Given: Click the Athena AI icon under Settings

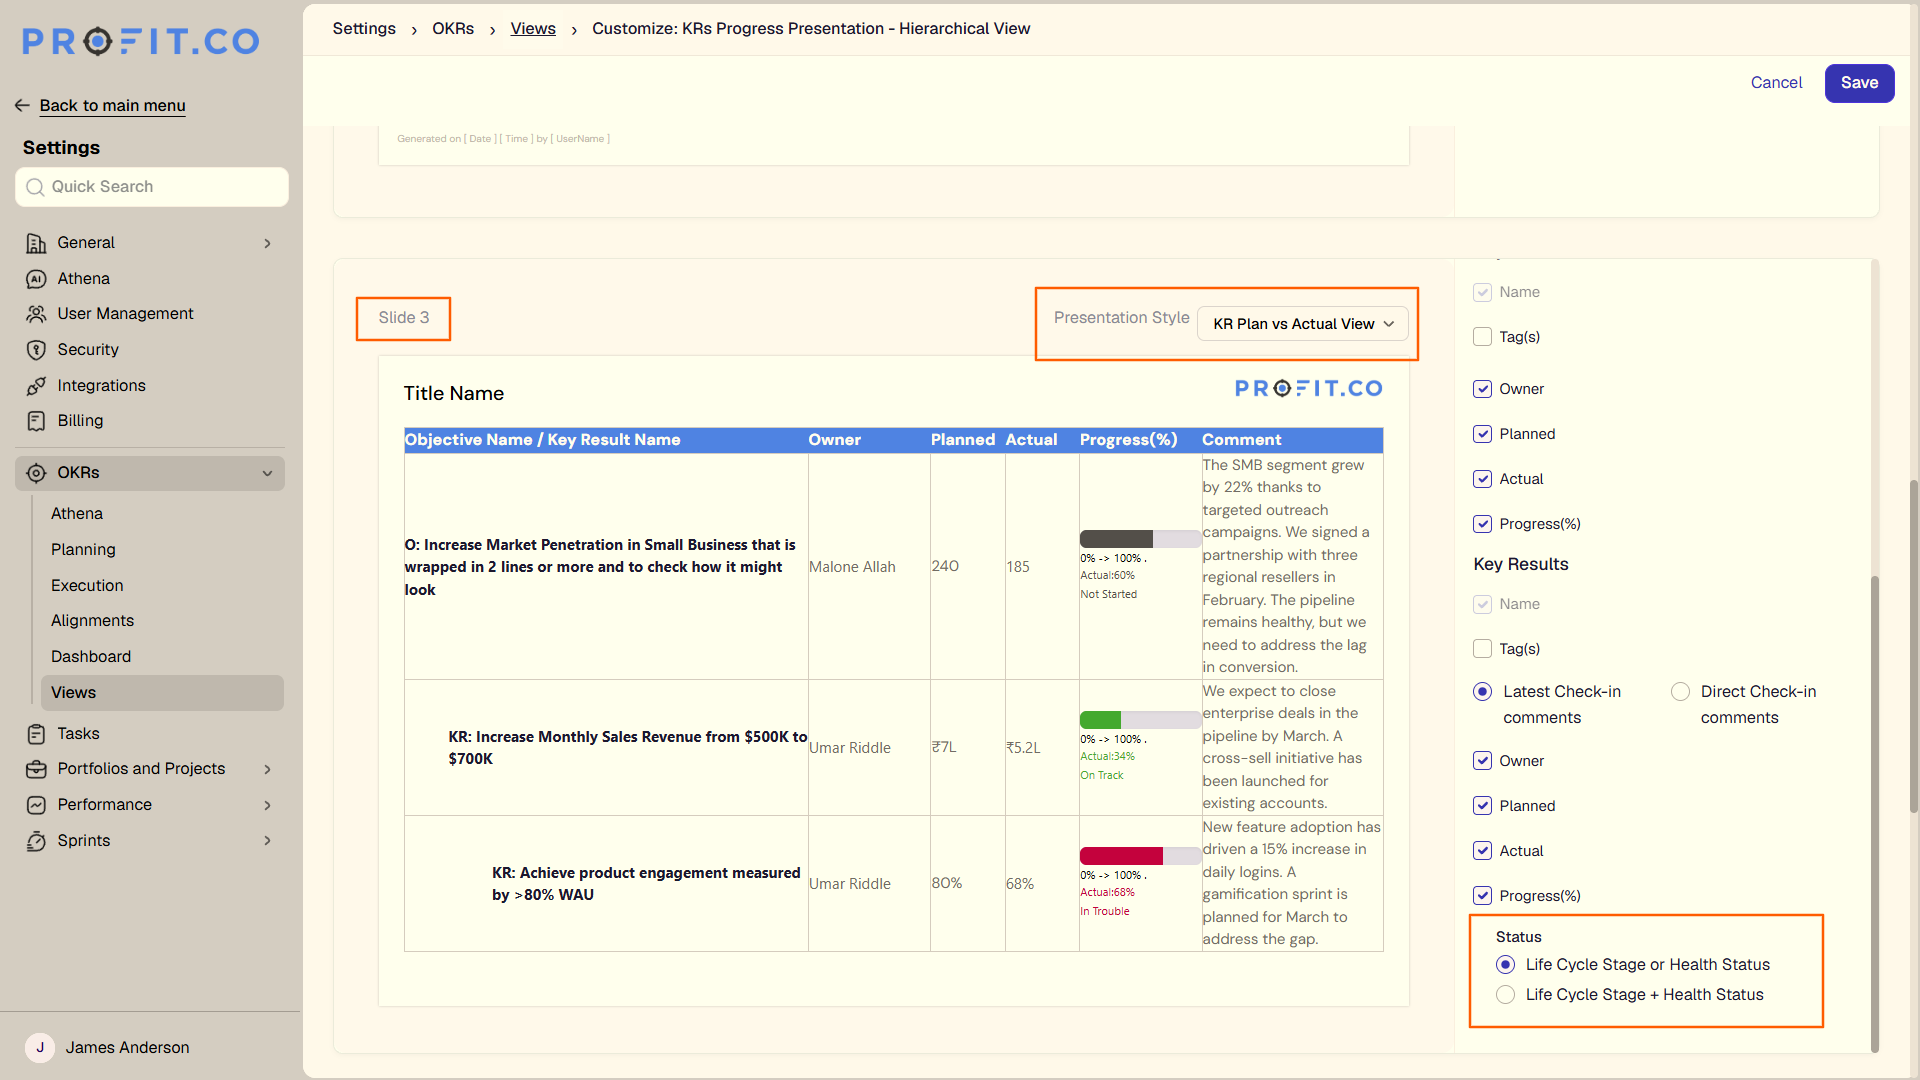Looking at the screenshot, I should tap(36, 279).
